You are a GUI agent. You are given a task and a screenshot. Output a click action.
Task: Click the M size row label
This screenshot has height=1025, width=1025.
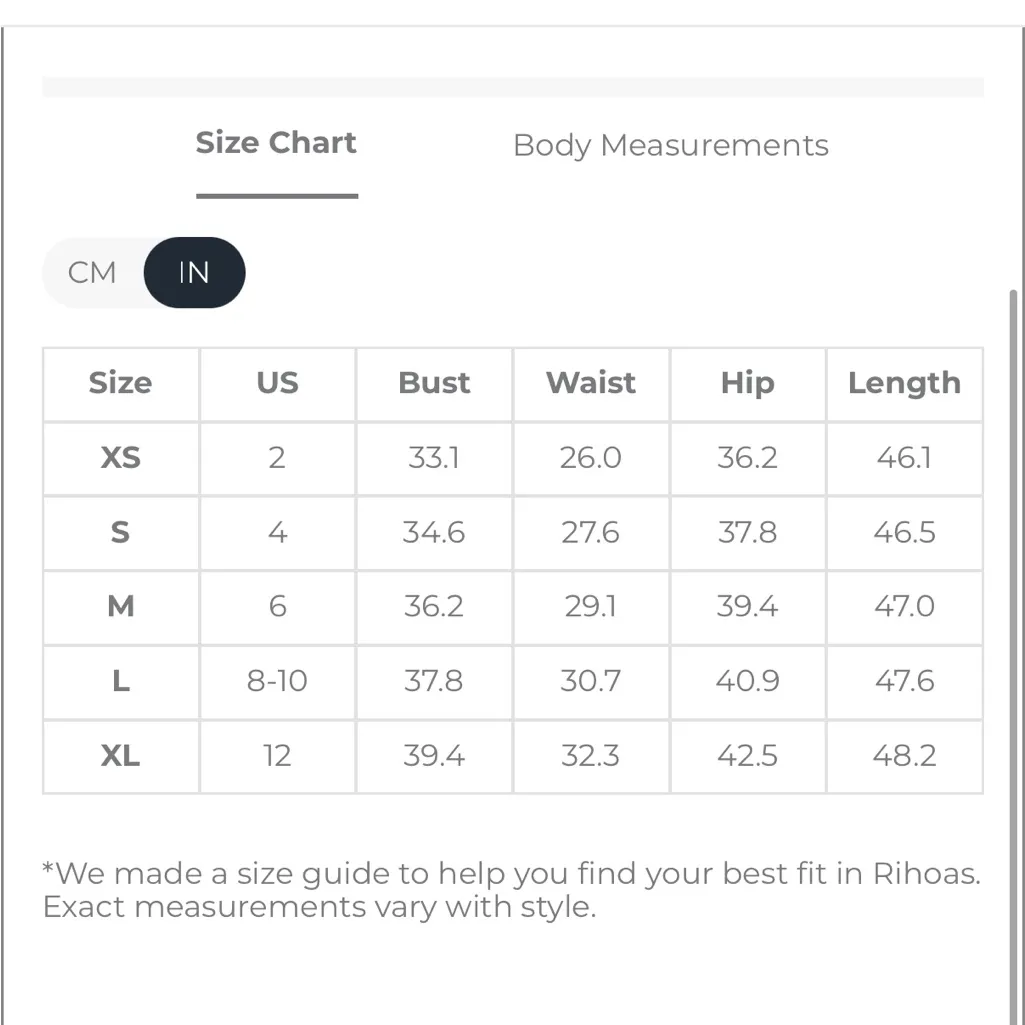pos(120,607)
